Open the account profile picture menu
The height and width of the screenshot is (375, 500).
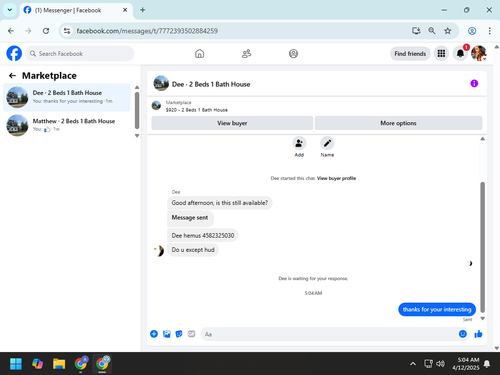(x=479, y=53)
